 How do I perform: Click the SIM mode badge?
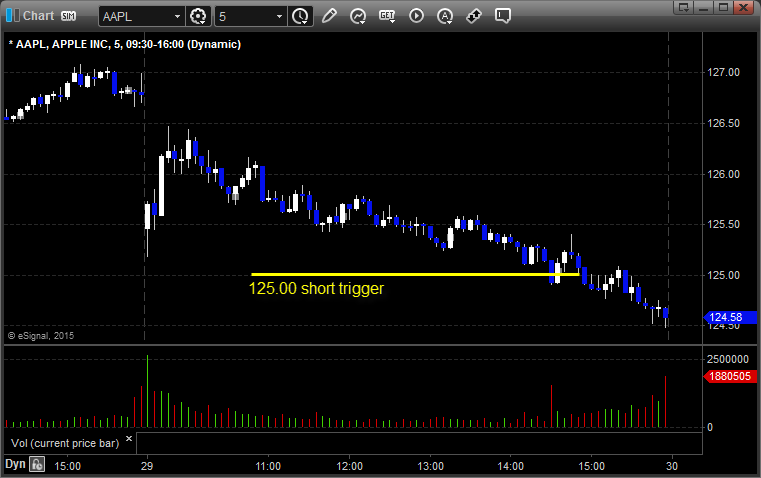(x=68, y=16)
